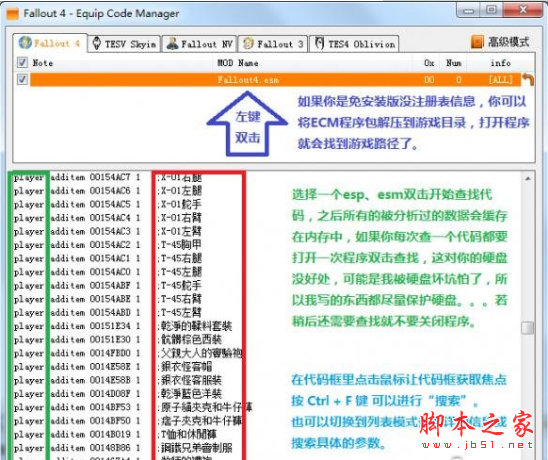The width and height of the screenshot is (548, 460).
Task: Select the code line with ID 0014BF53
Action: 133,407
